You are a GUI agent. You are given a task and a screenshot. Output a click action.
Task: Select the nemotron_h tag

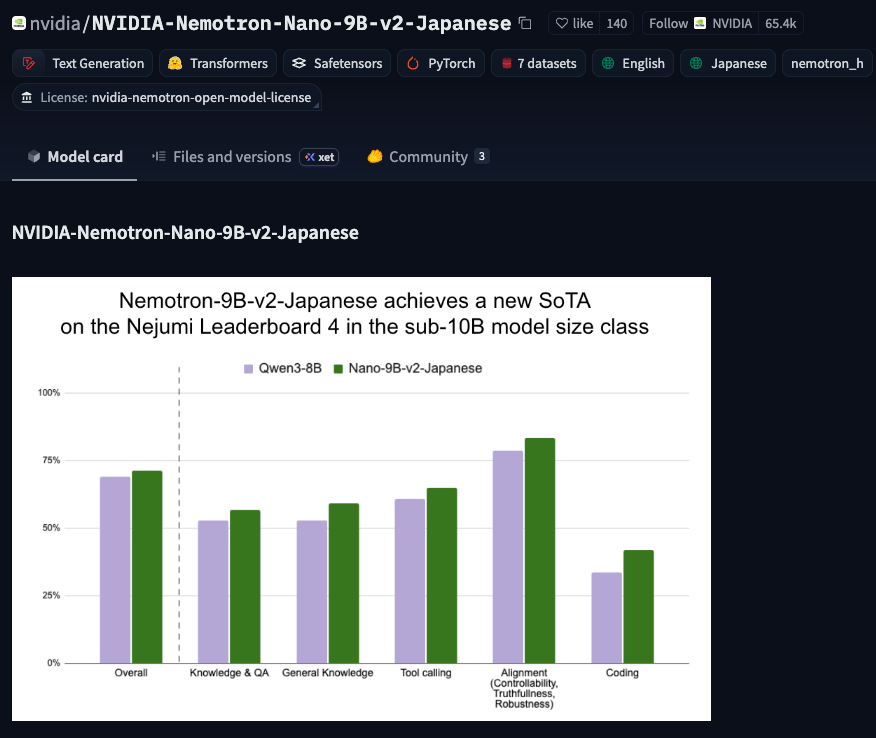point(827,63)
